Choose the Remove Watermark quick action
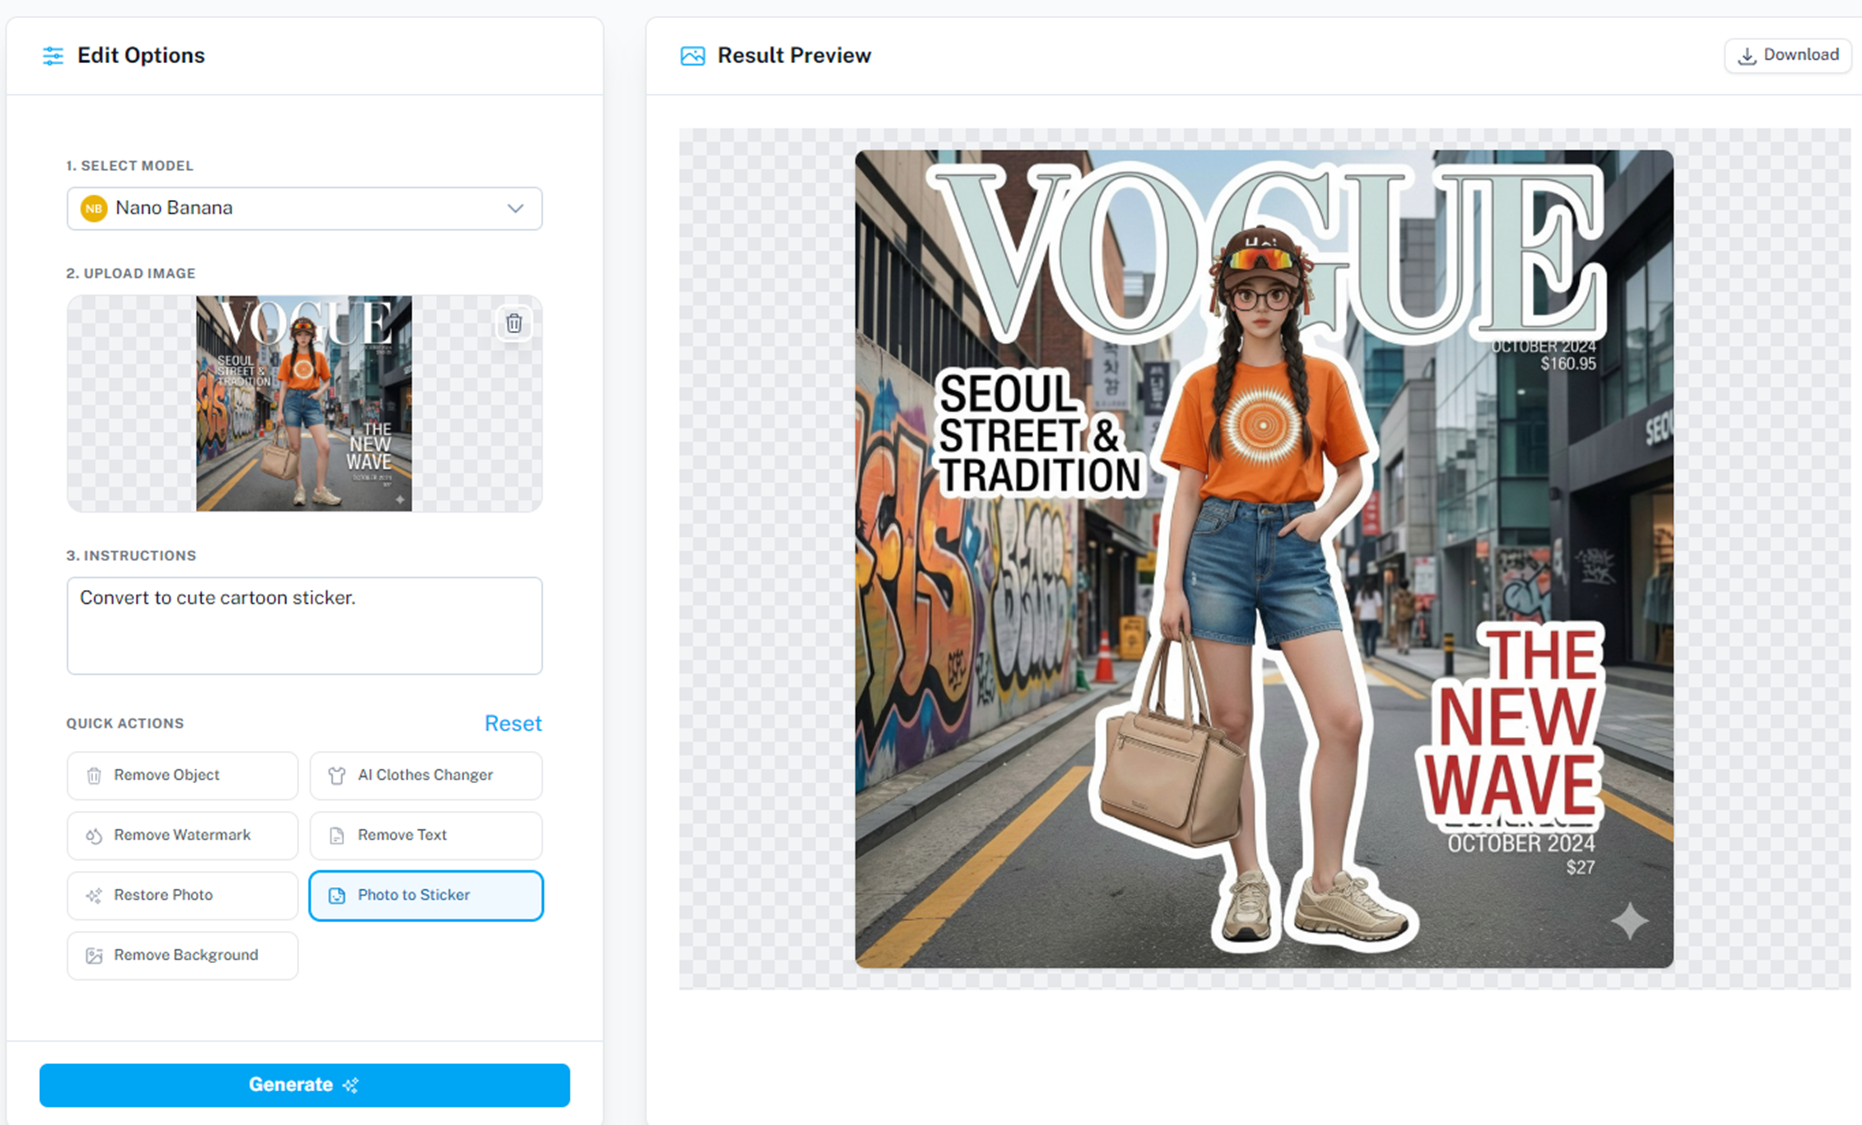The image size is (1862, 1125). tap(182, 836)
